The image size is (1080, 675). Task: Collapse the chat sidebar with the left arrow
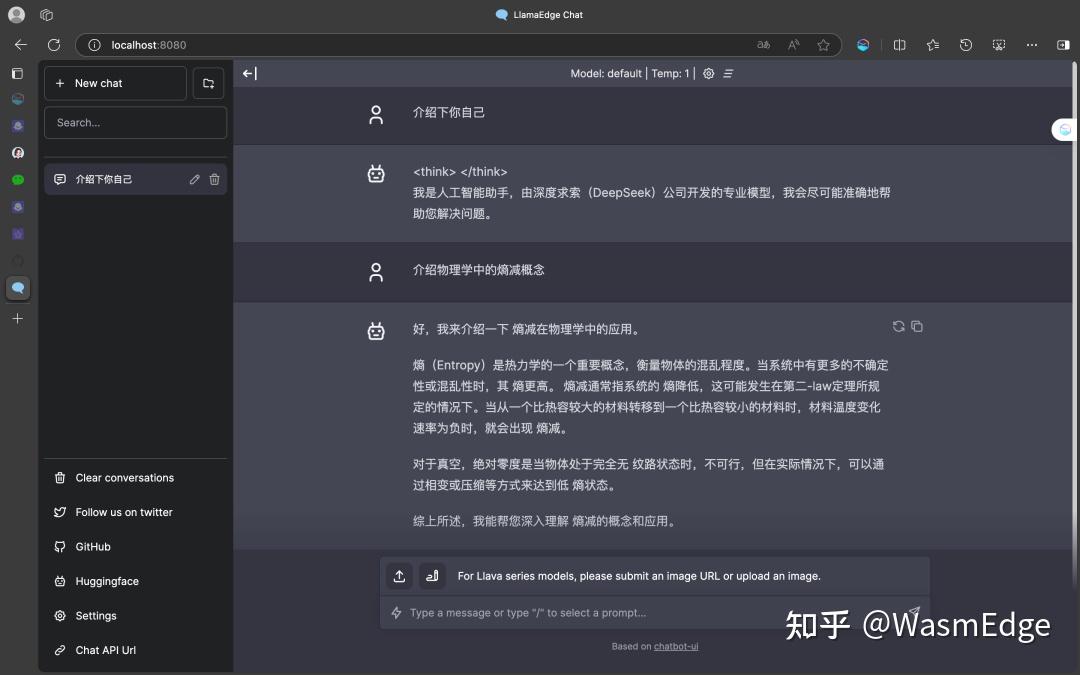(248, 73)
